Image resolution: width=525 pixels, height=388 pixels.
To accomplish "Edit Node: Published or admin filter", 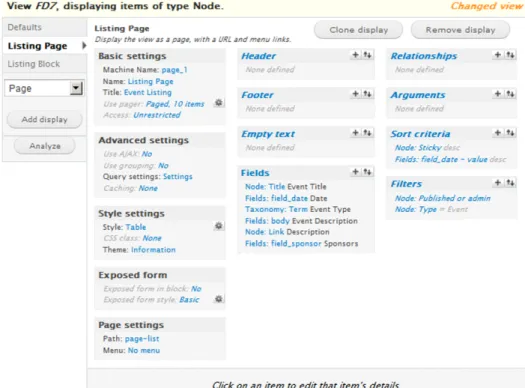I will click(443, 198).
